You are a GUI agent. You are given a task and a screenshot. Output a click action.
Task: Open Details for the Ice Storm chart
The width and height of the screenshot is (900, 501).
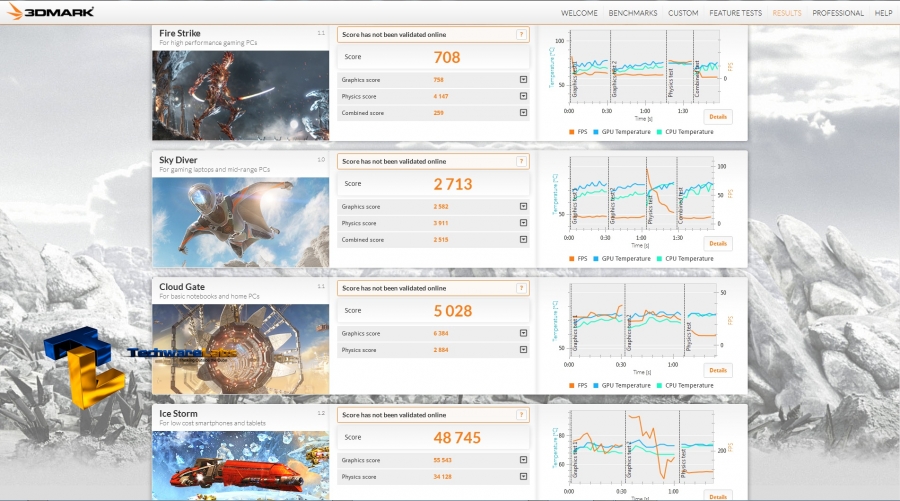tap(718, 494)
